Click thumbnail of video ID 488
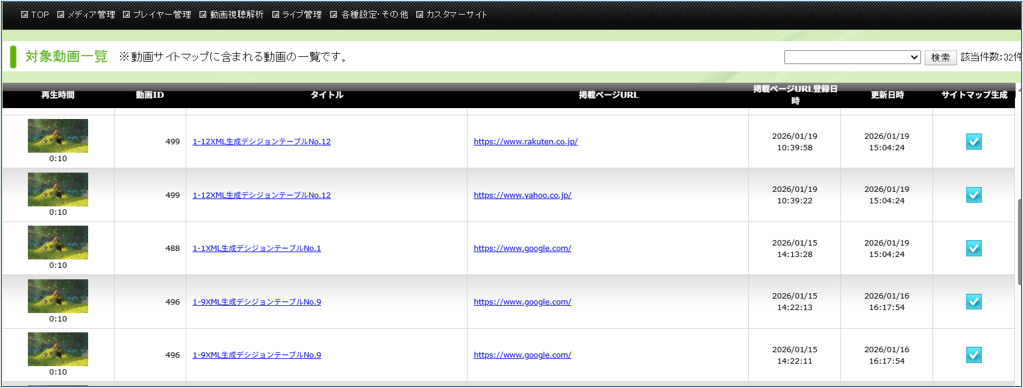1023x388 pixels. (58, 243)
